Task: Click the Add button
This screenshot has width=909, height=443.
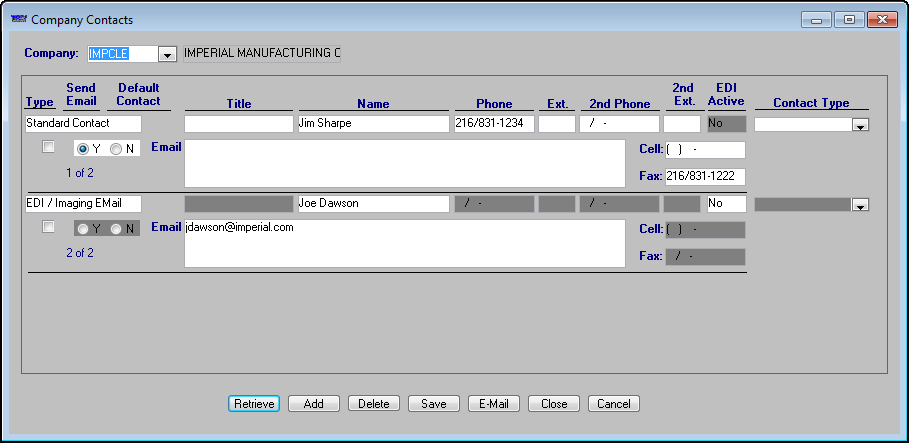Action: tap(313, 404)
